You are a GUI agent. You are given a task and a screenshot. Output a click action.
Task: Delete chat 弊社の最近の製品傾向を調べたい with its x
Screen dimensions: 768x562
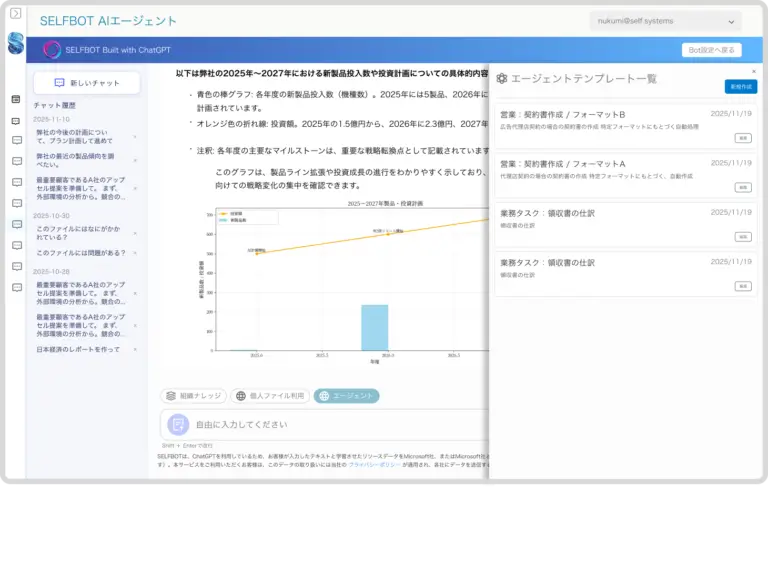(135, 160)
